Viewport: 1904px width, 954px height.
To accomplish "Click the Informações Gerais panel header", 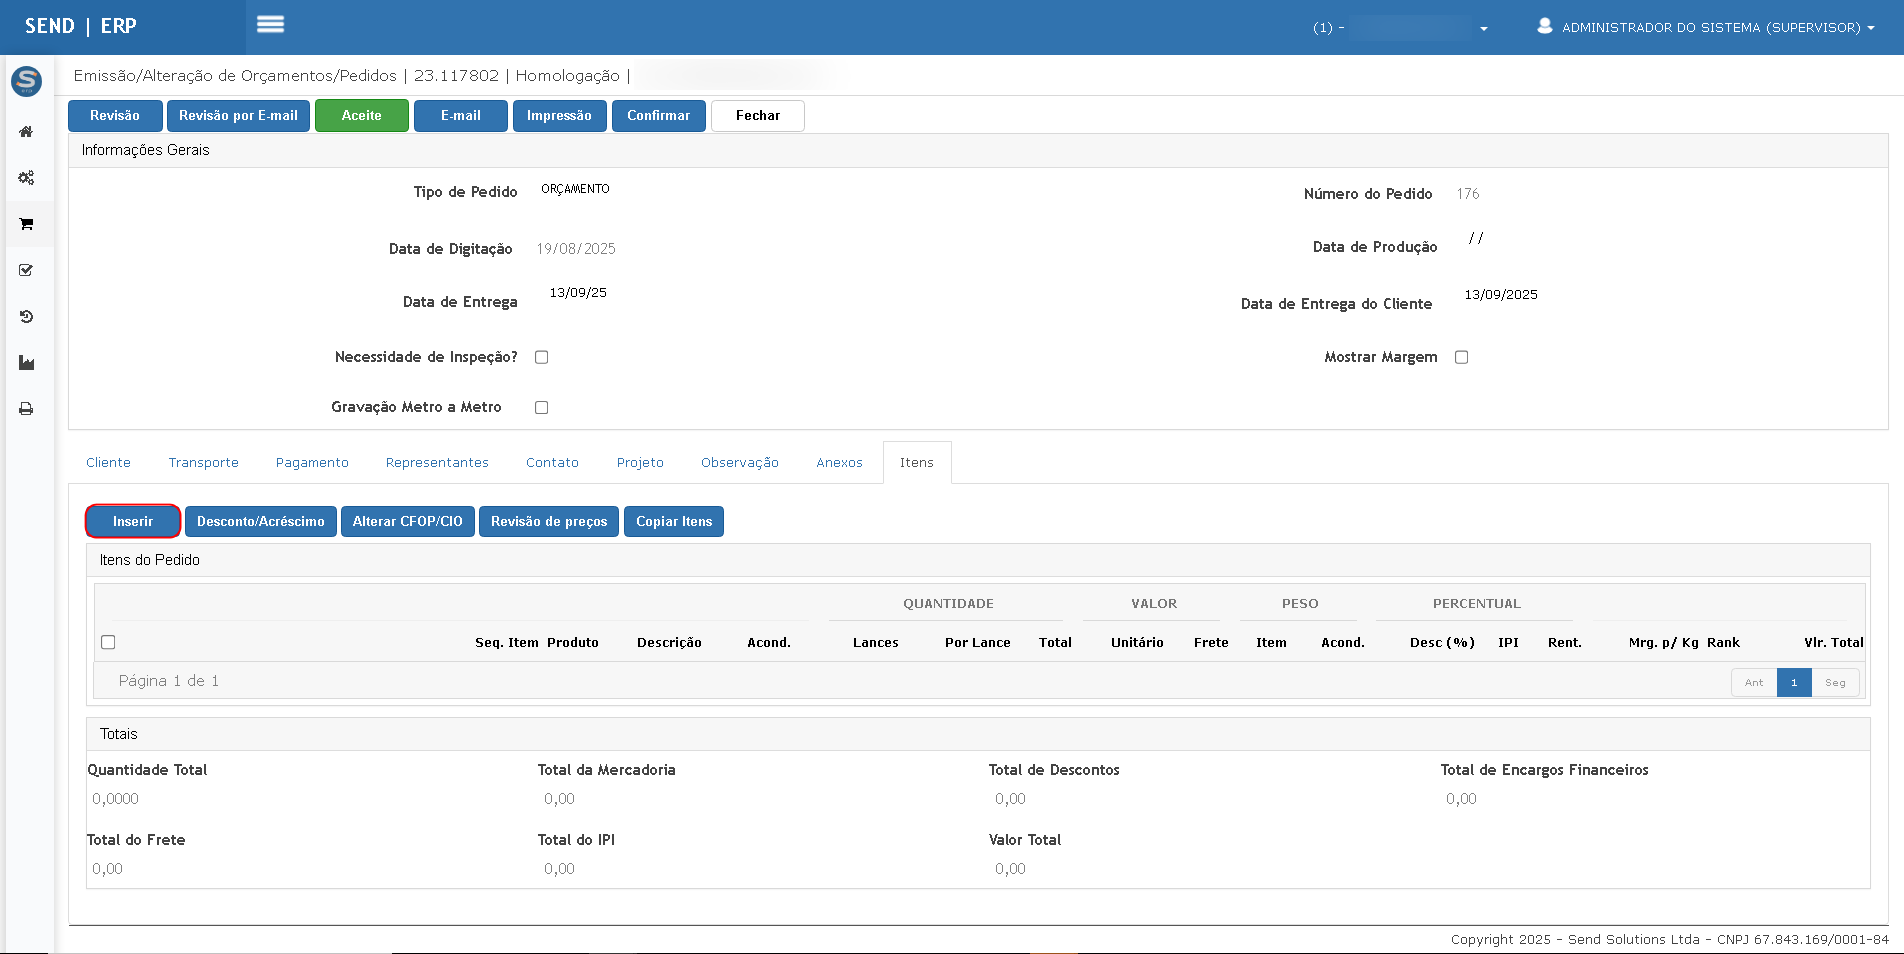I will (978, 150).
